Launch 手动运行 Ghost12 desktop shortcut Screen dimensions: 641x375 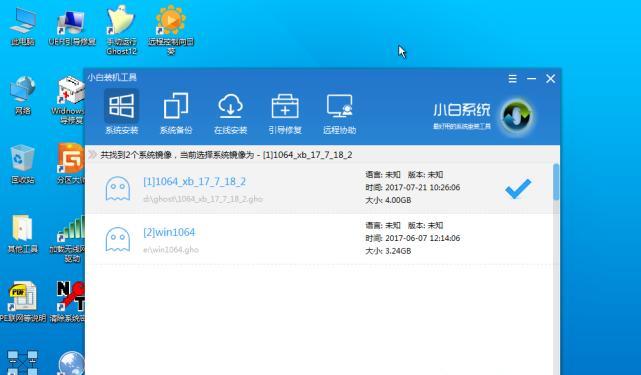pyautogui.click(x=121, y=29)
